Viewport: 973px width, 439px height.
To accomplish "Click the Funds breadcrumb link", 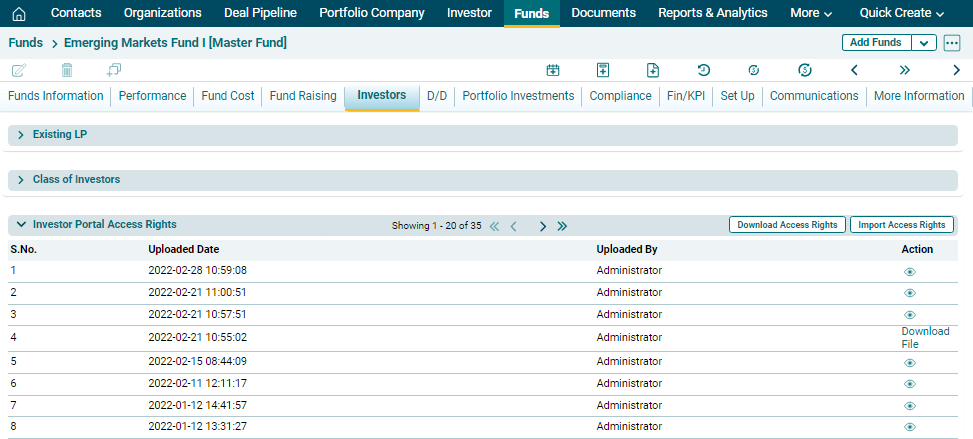I will pos(25,43).
